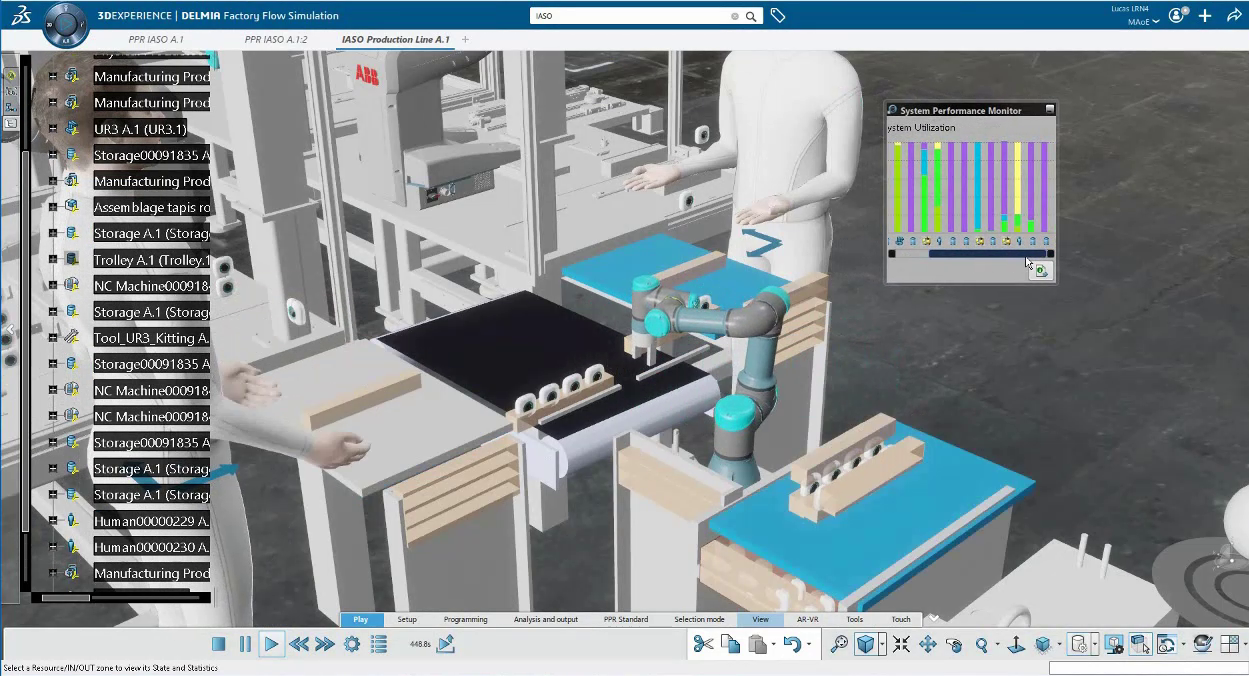Click the scissors cut icon
1249x676 pixels.
[704, 645]
